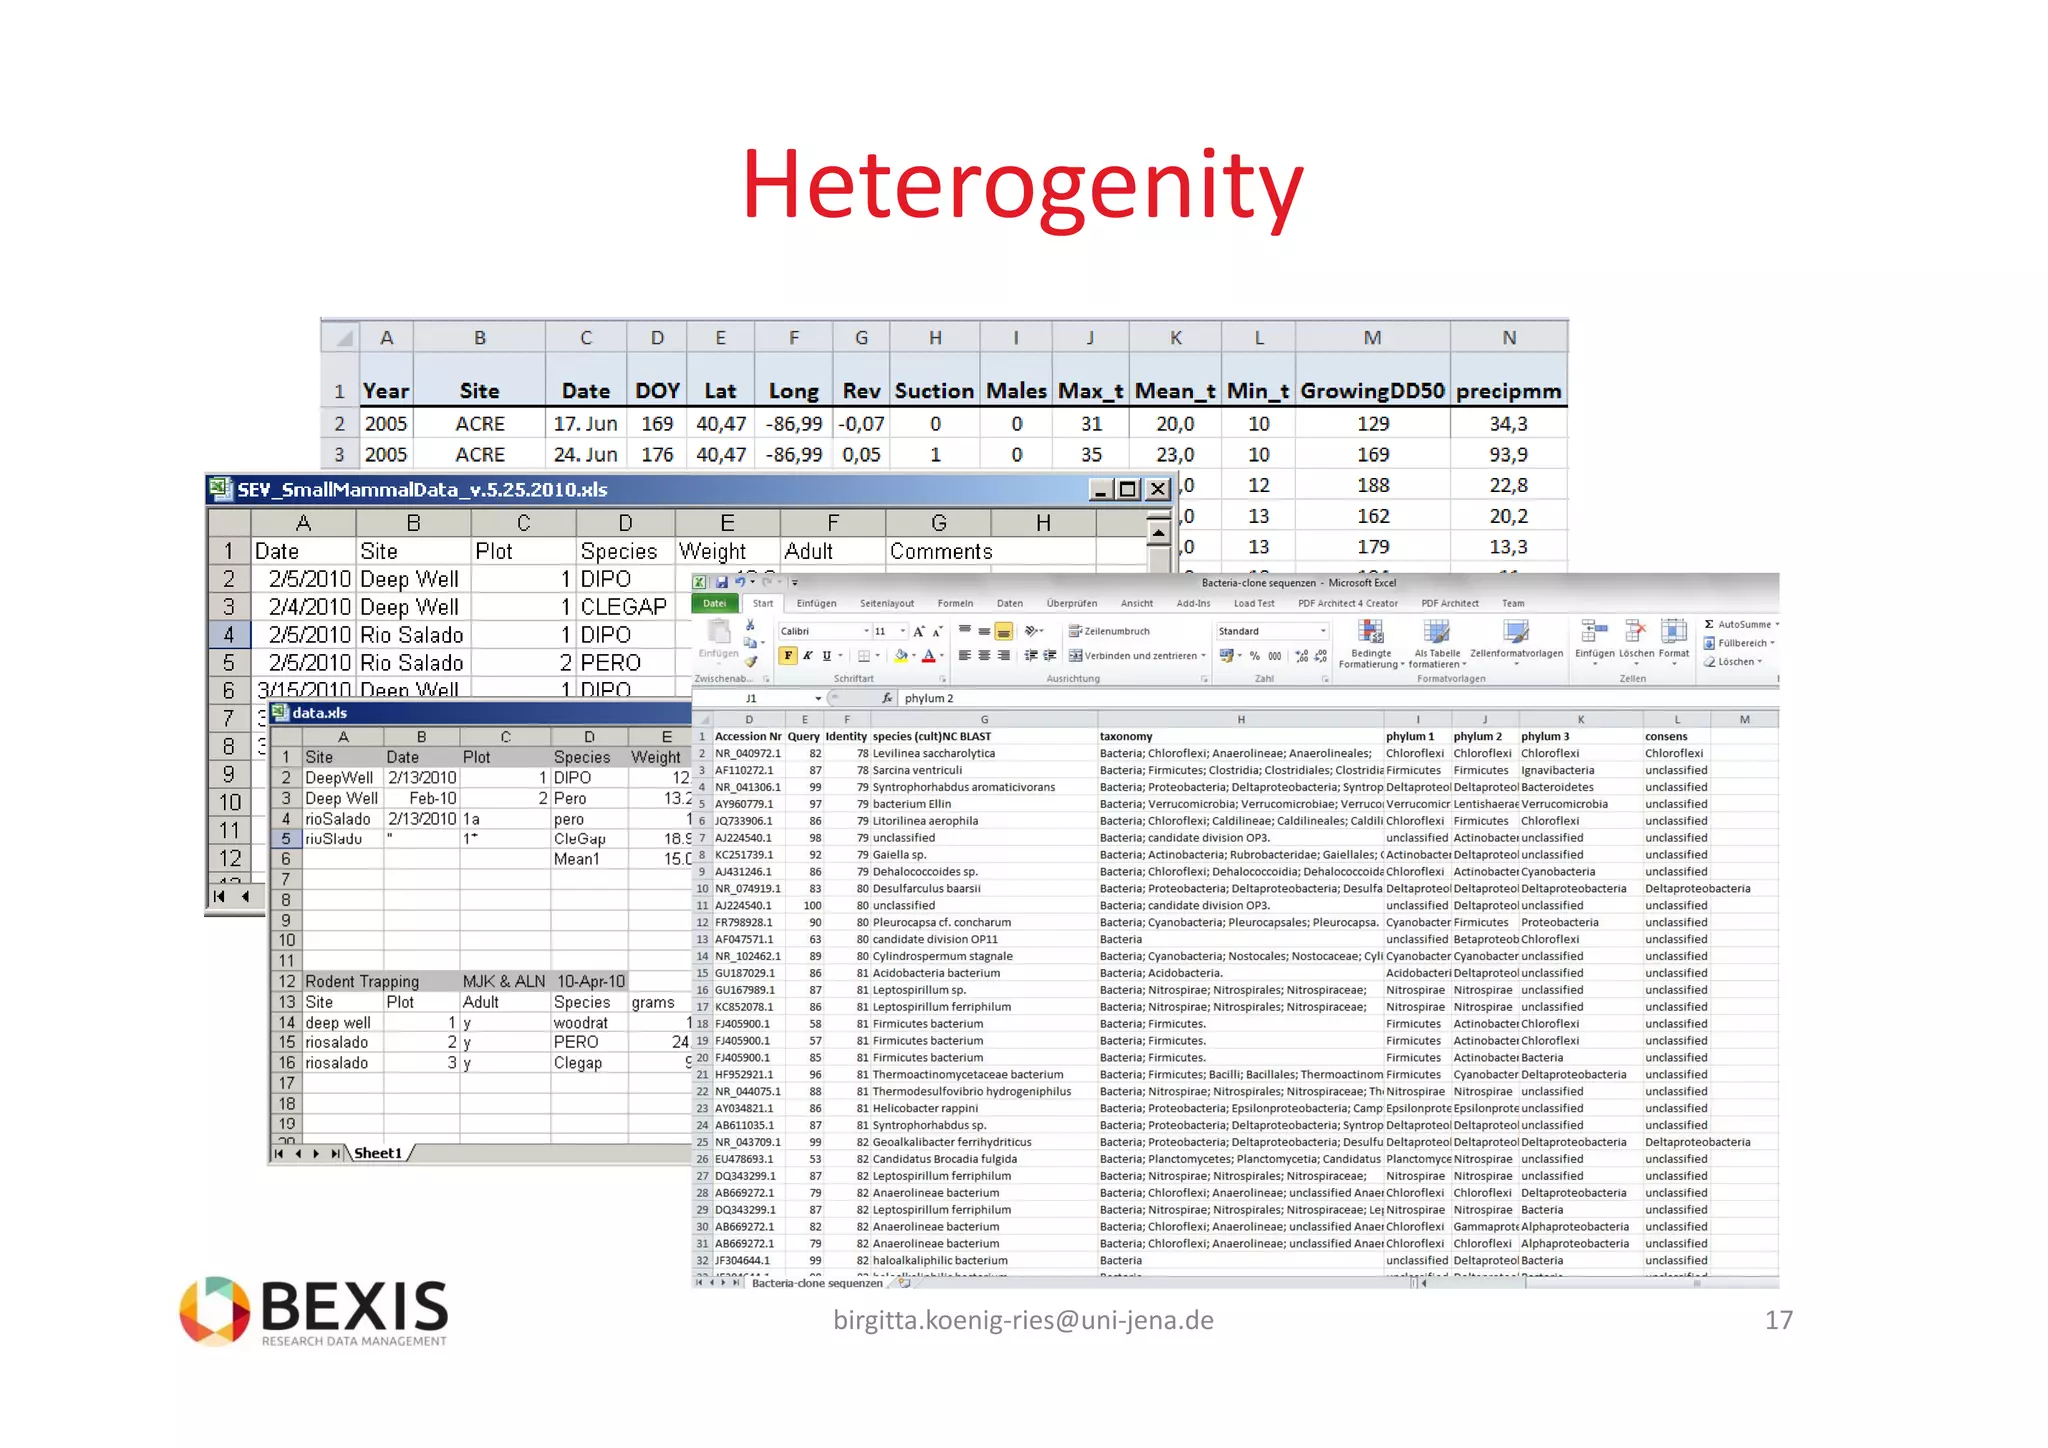Open the birgitta.koenig-ries@uni-jena.de email link

(x=1023, y=1320)
